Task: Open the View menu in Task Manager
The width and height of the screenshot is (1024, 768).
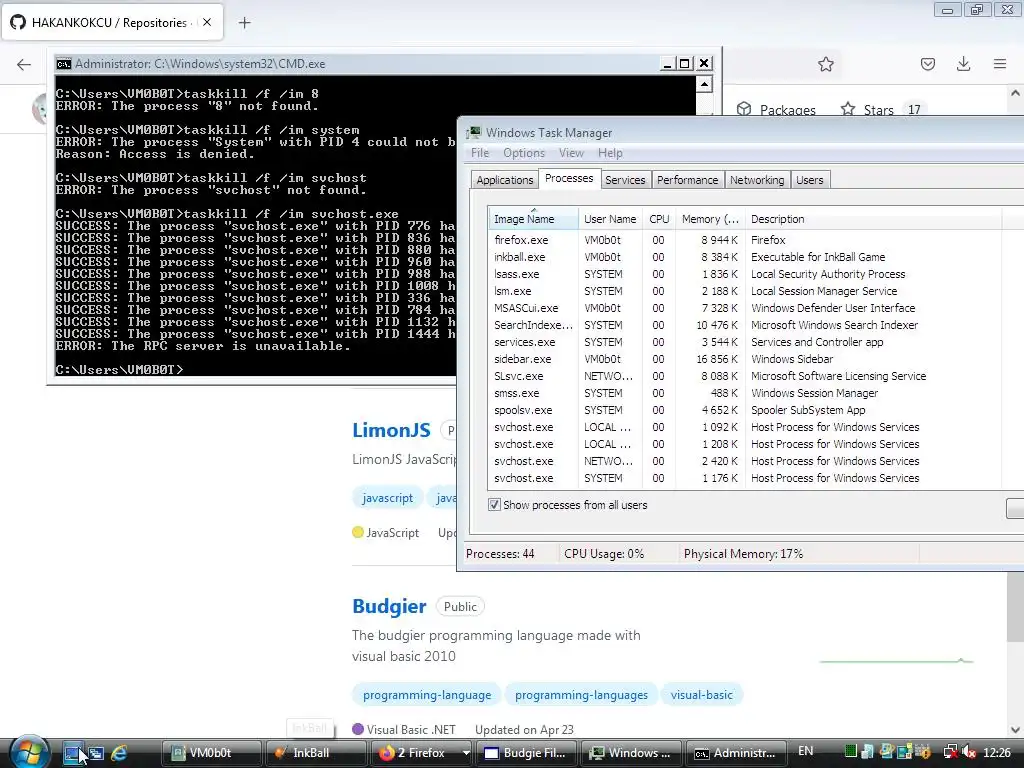Action: [571, 153]
